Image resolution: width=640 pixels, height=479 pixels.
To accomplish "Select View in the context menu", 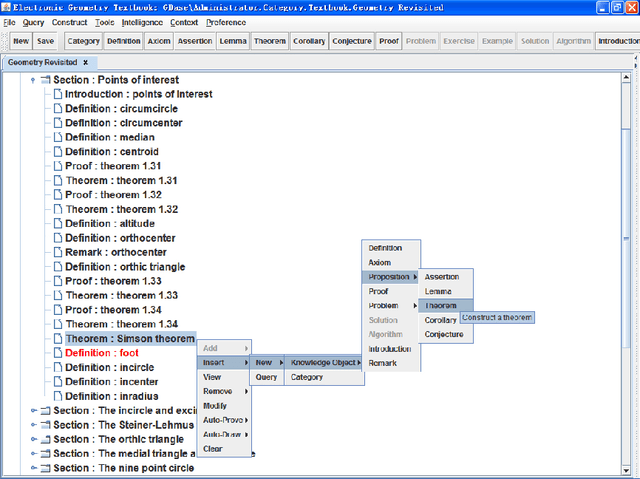I will click(224, 377).
